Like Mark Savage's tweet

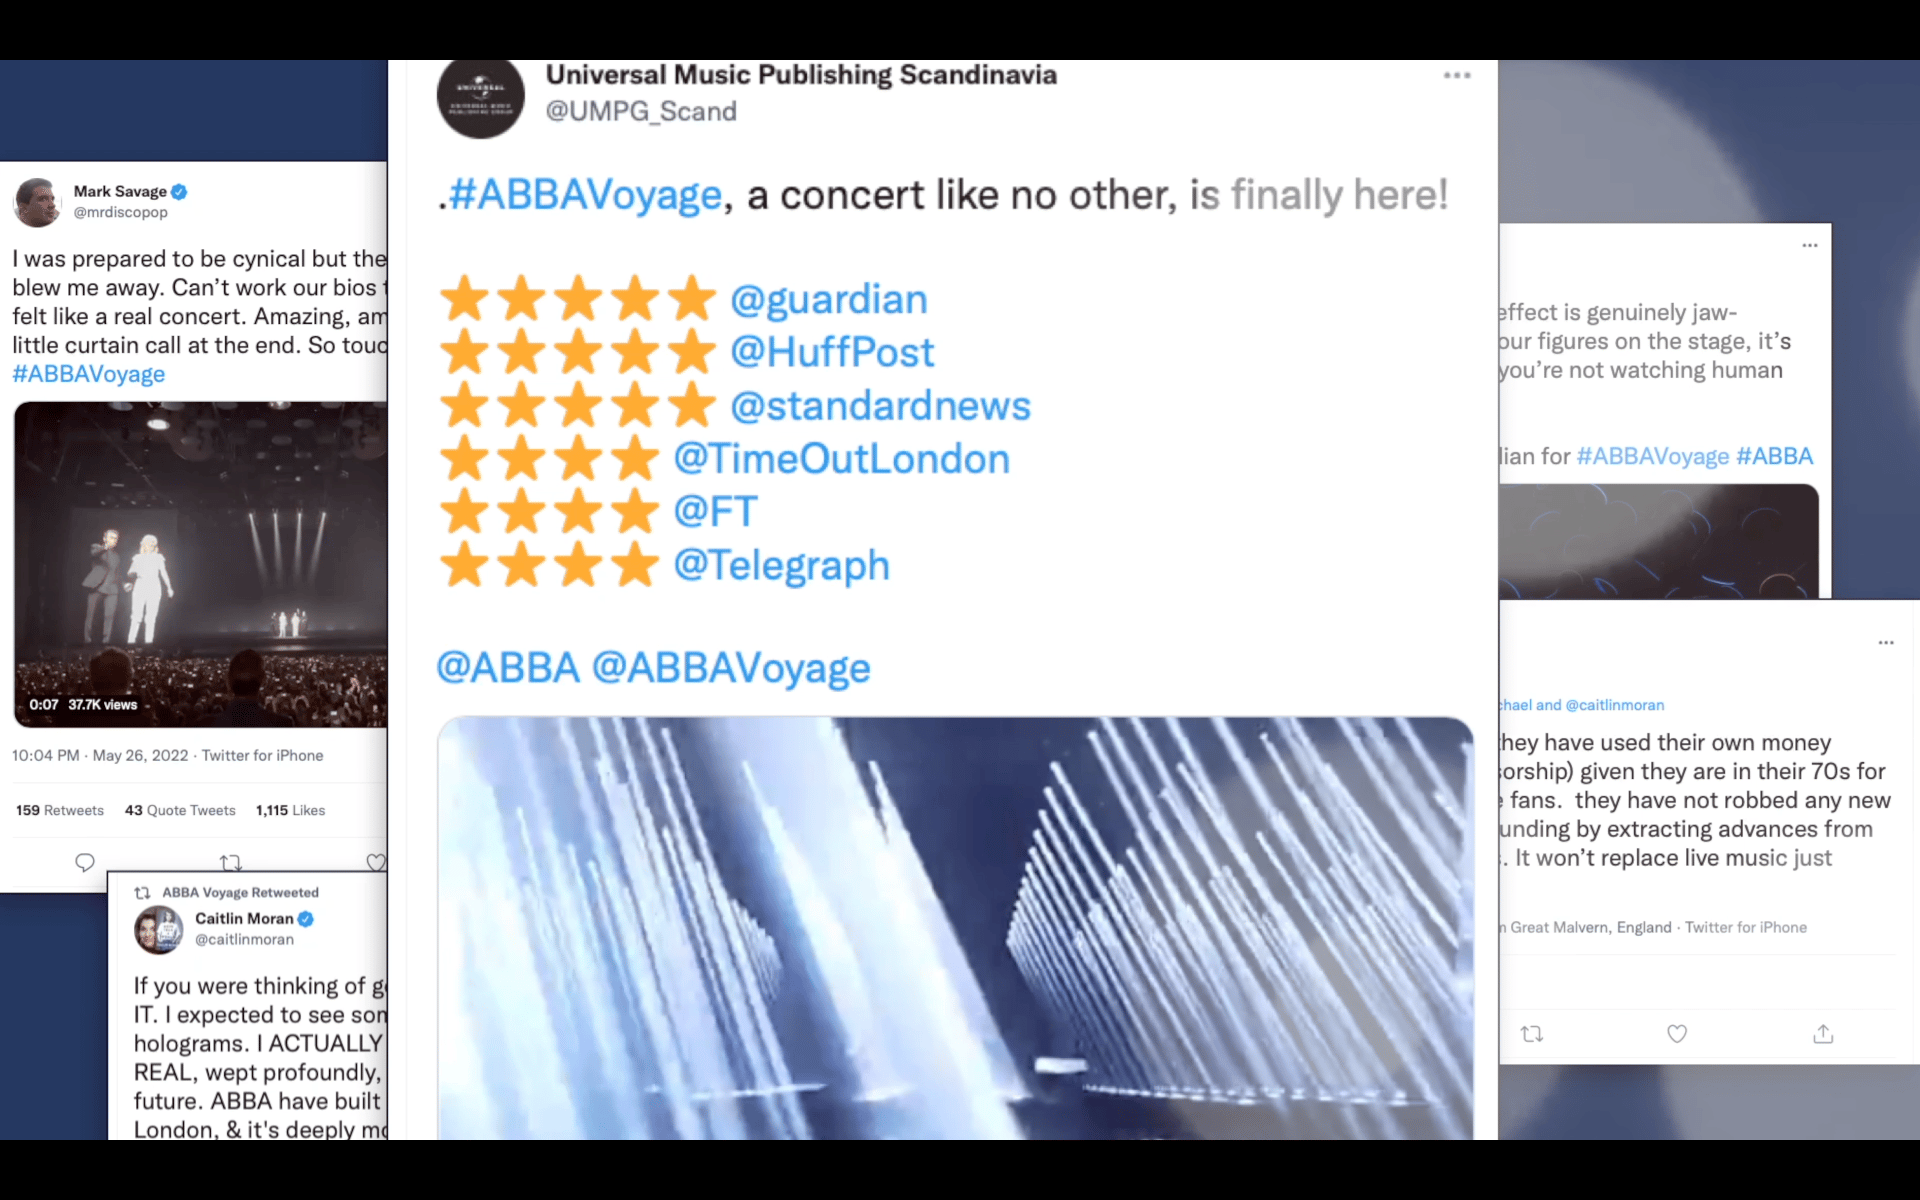(376, 862)
